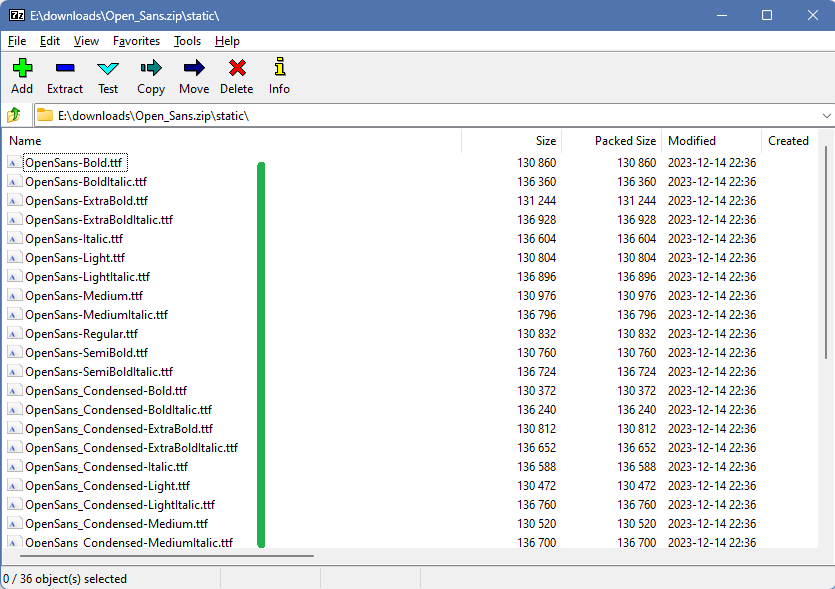Screen dimensions: 835x589
Task: Select OpenSans-SemiBoldItalic.ttf file name
Action: click(x=99, y=372)
